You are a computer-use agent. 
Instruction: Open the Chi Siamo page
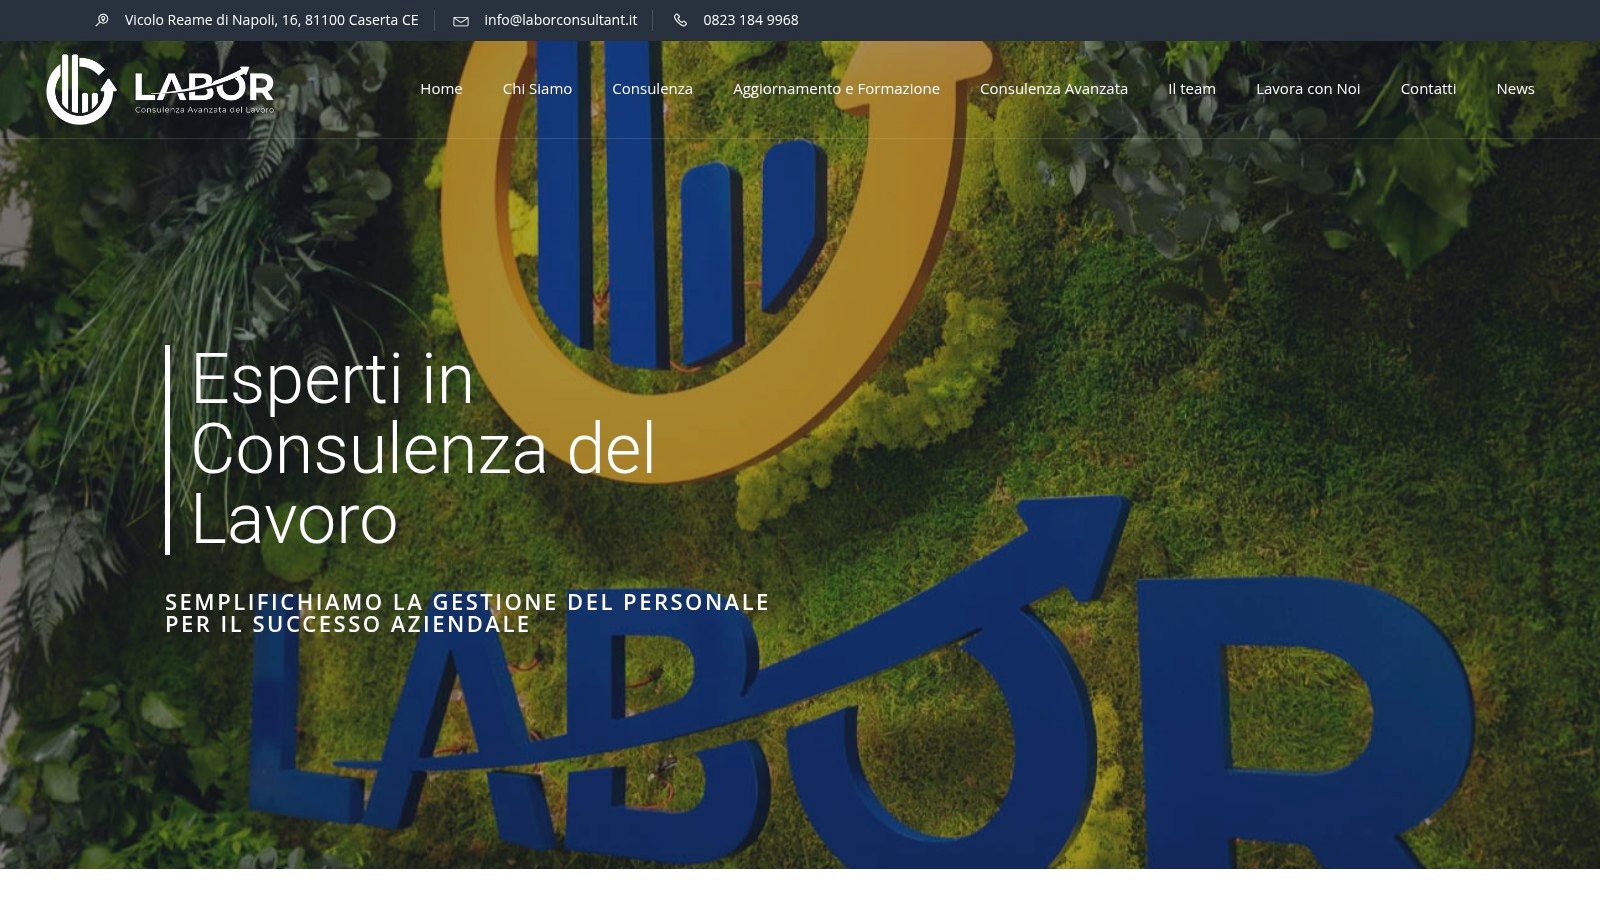[x=537, y=89]
